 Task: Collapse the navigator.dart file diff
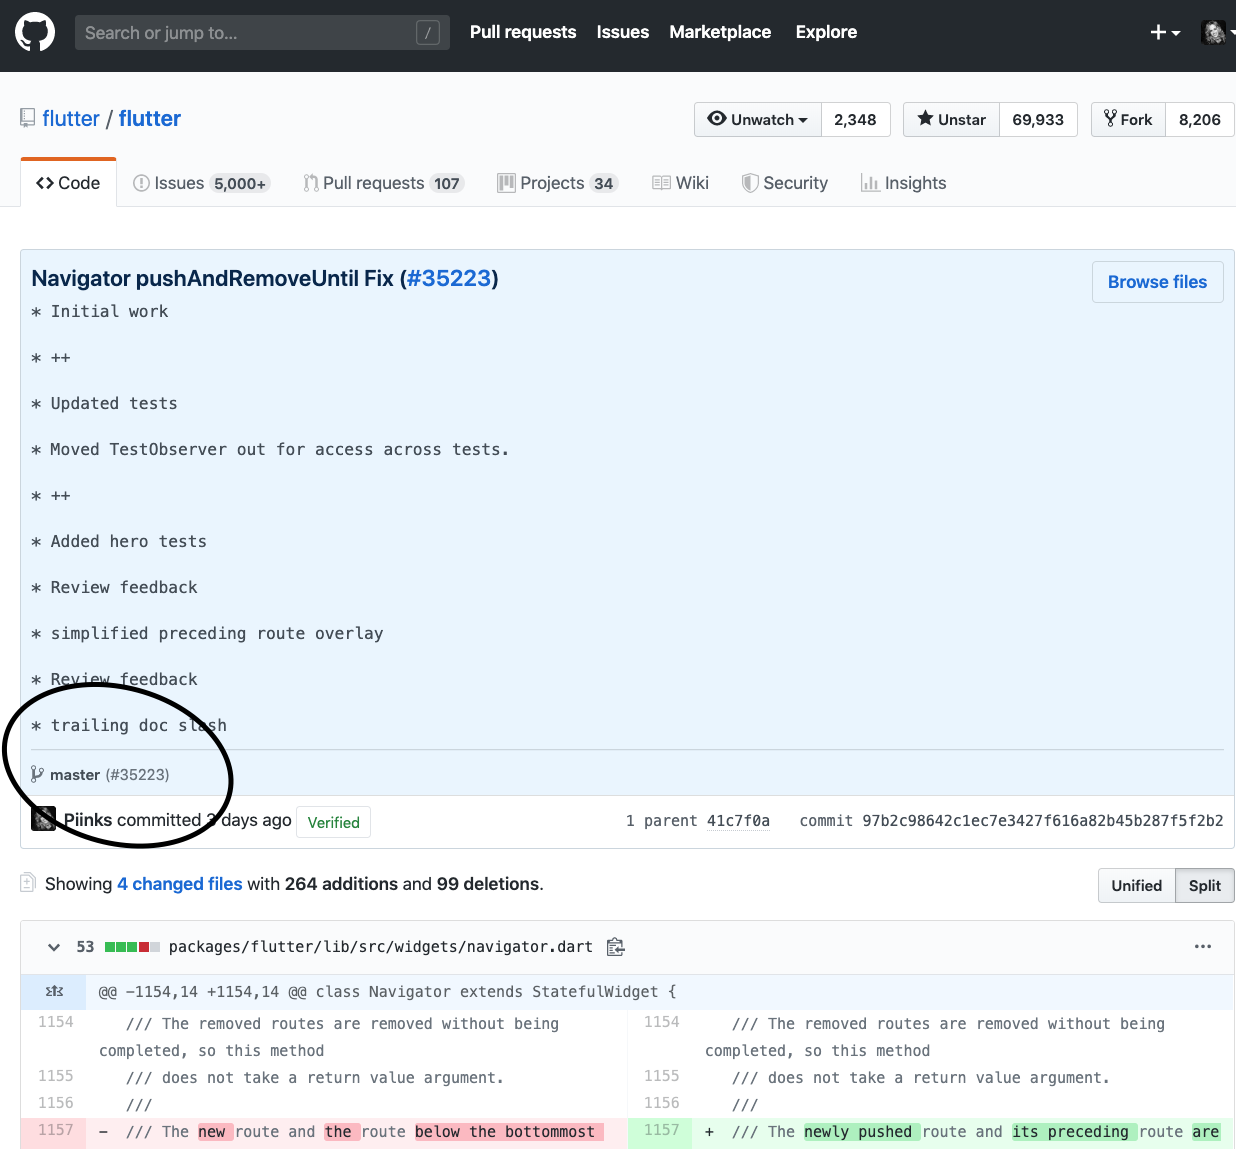tap(54, 947)
